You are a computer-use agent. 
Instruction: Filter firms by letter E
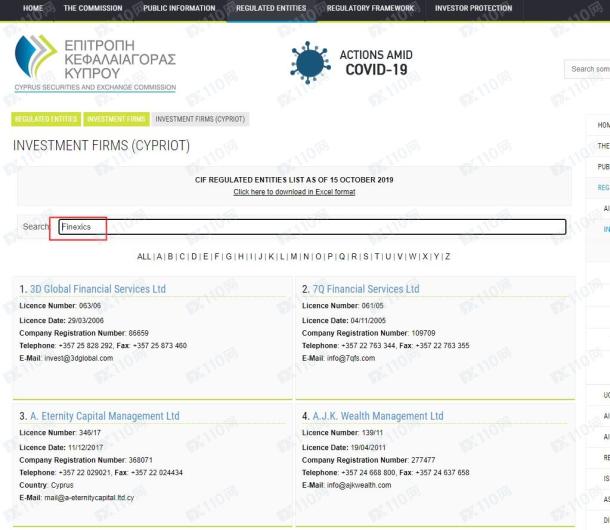tap(206, 256)
